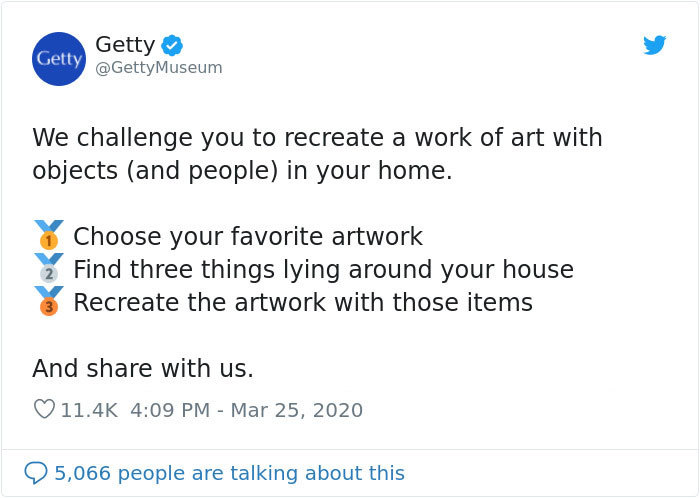View 5,066 people are talking about this
The height and width of the screenshot is (498, 700).
[x=230, y=473]
